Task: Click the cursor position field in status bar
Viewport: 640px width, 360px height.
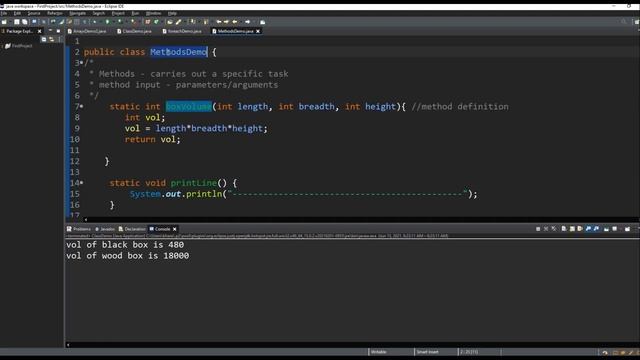Action: [x=469, y=352]
